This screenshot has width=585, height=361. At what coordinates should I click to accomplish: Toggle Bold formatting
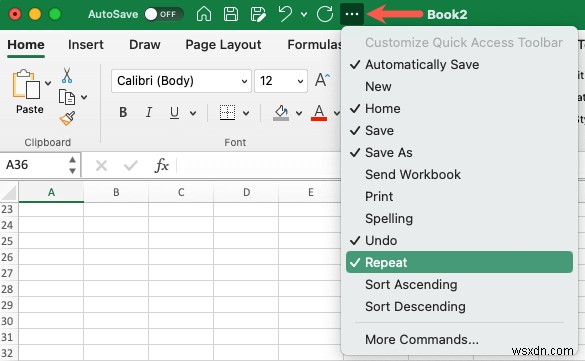click(x=123, y=112)
